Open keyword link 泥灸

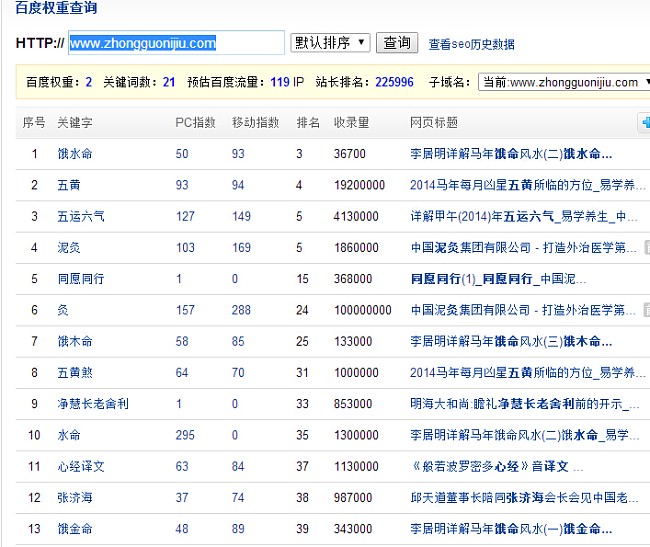pos(69,247)
